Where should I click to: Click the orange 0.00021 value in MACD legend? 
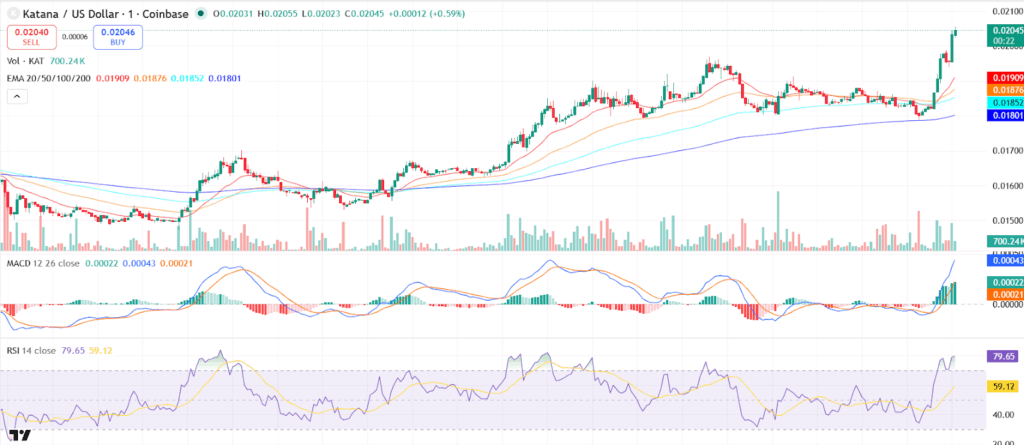click(x=176, y=263)
